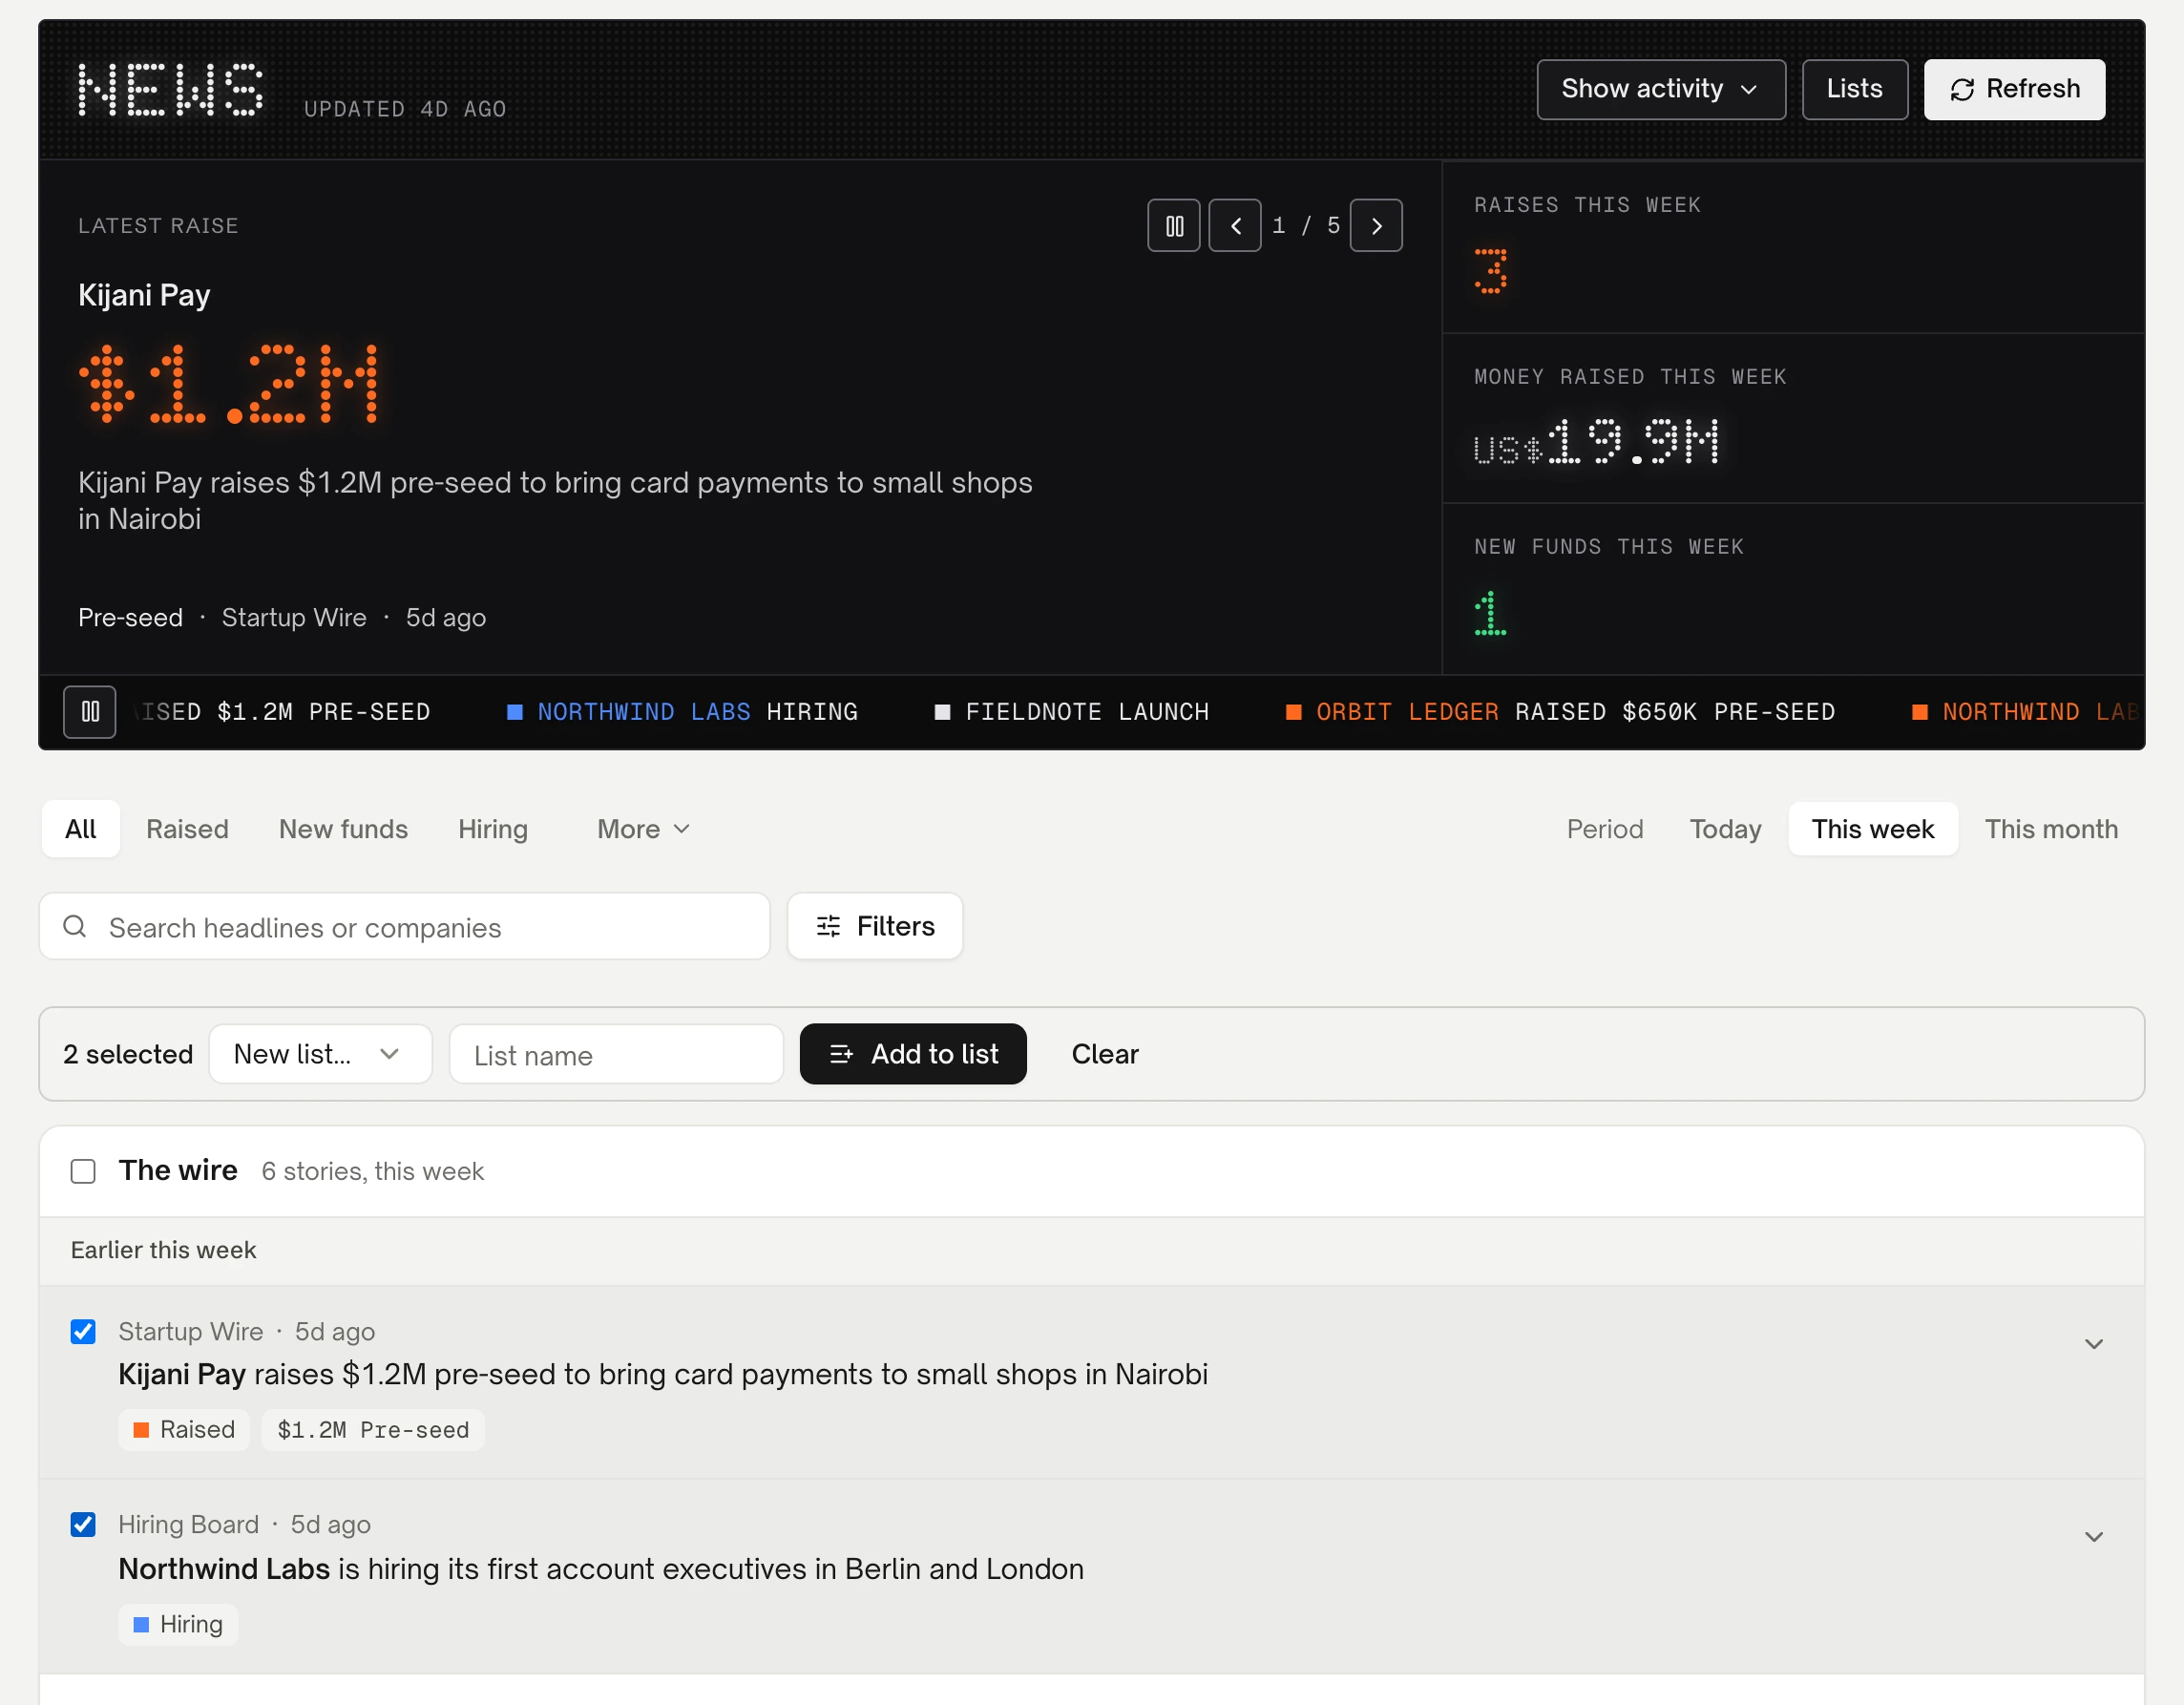Expand the Northwind Labs story details
This screenshot has height=1705, width=2184.
2093,1537
